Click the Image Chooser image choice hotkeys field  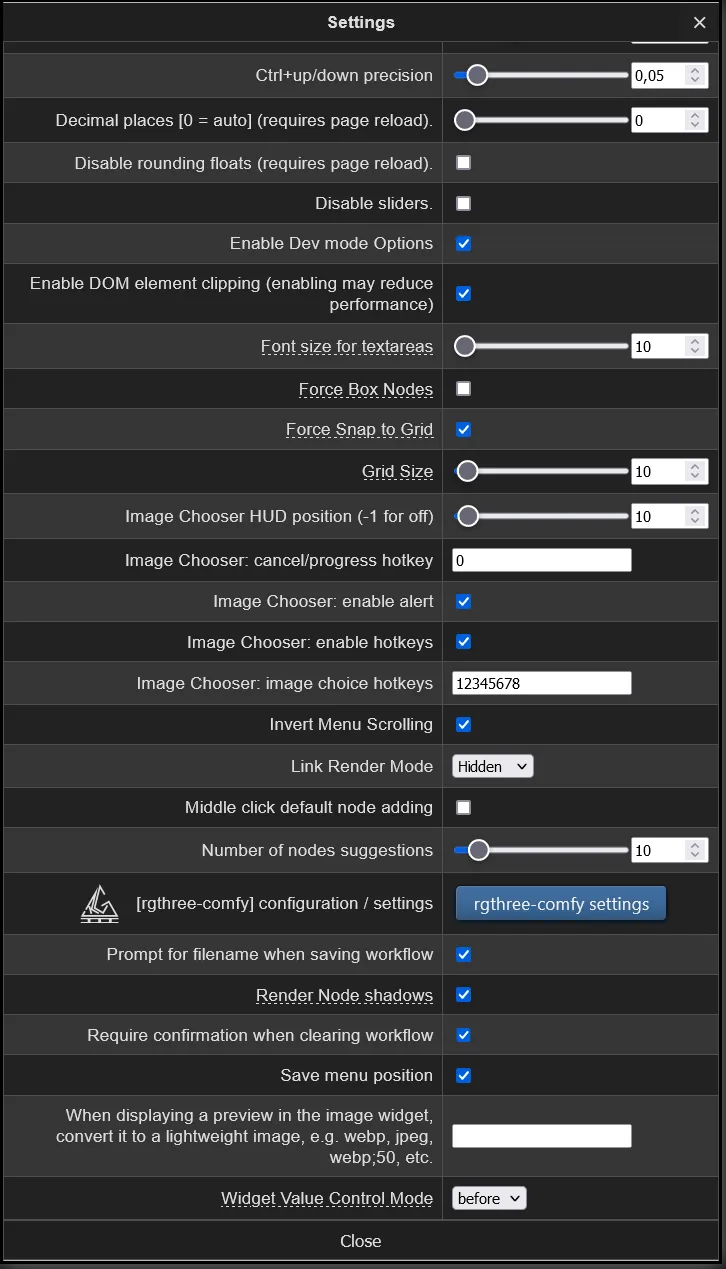(542, 683)
